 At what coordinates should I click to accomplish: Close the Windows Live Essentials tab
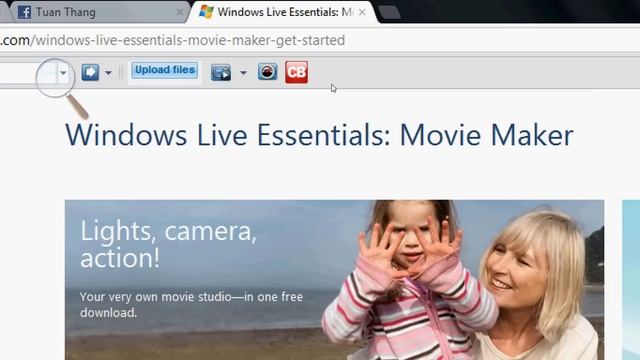click(x=362, y=12)
